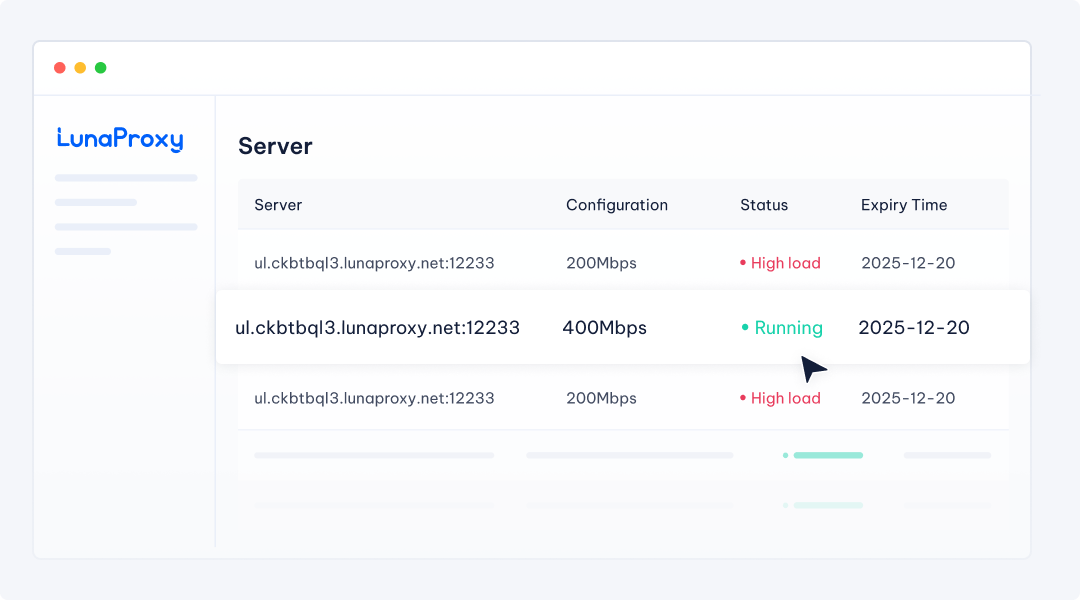Screen dimensions: 1080x600
Task: Click the green maximize window button
Action: tap(100, 68)
